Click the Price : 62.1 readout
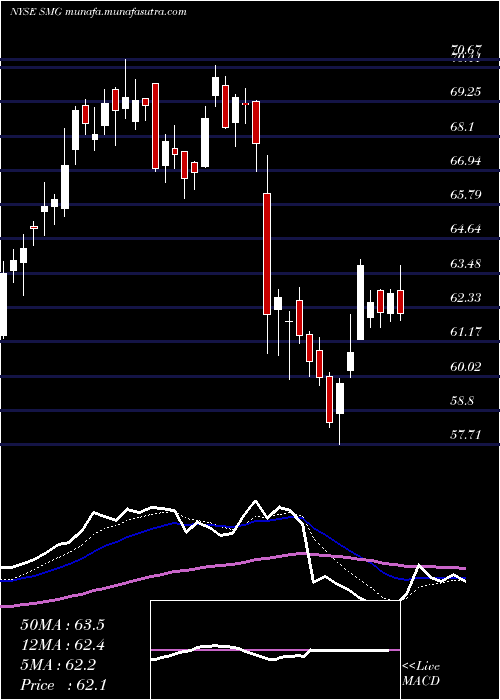The width and height of the screenshot is (500, 700). [x=62, y=685]
